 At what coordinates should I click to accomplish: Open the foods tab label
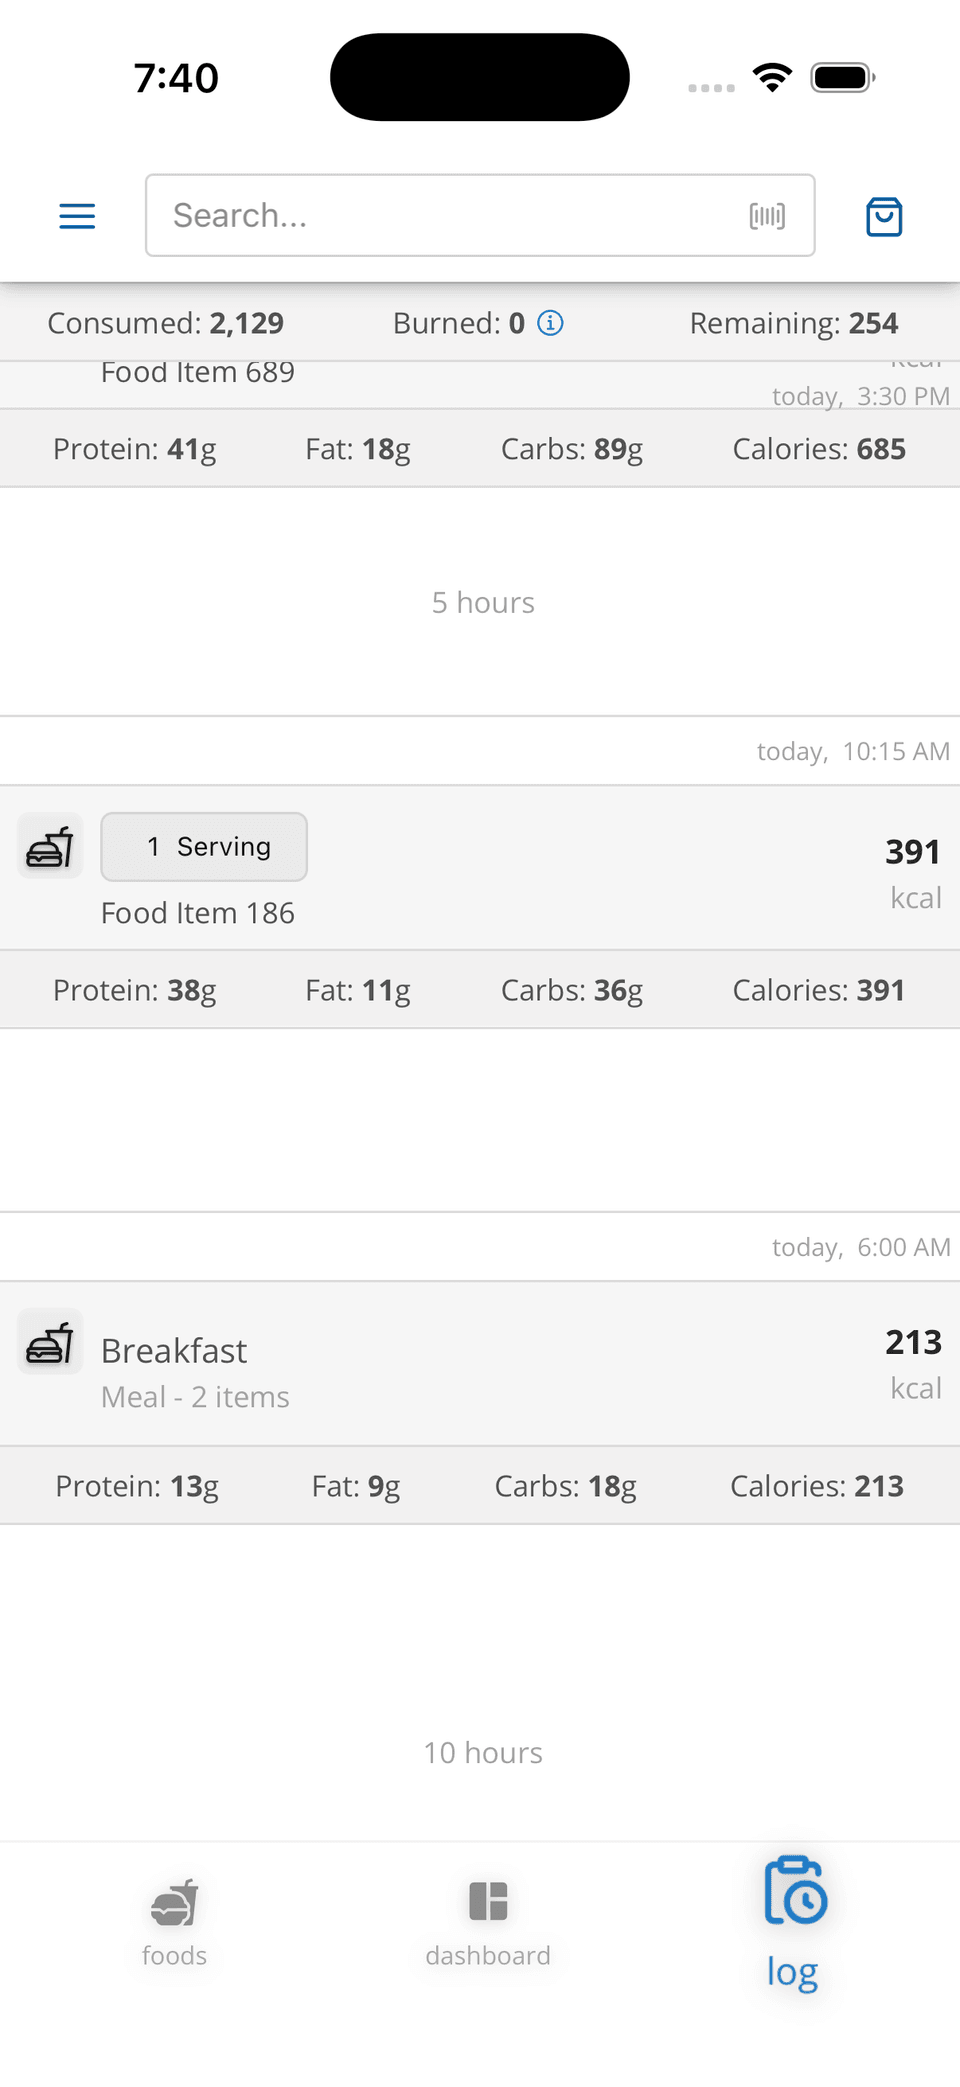click(175, 1956)
